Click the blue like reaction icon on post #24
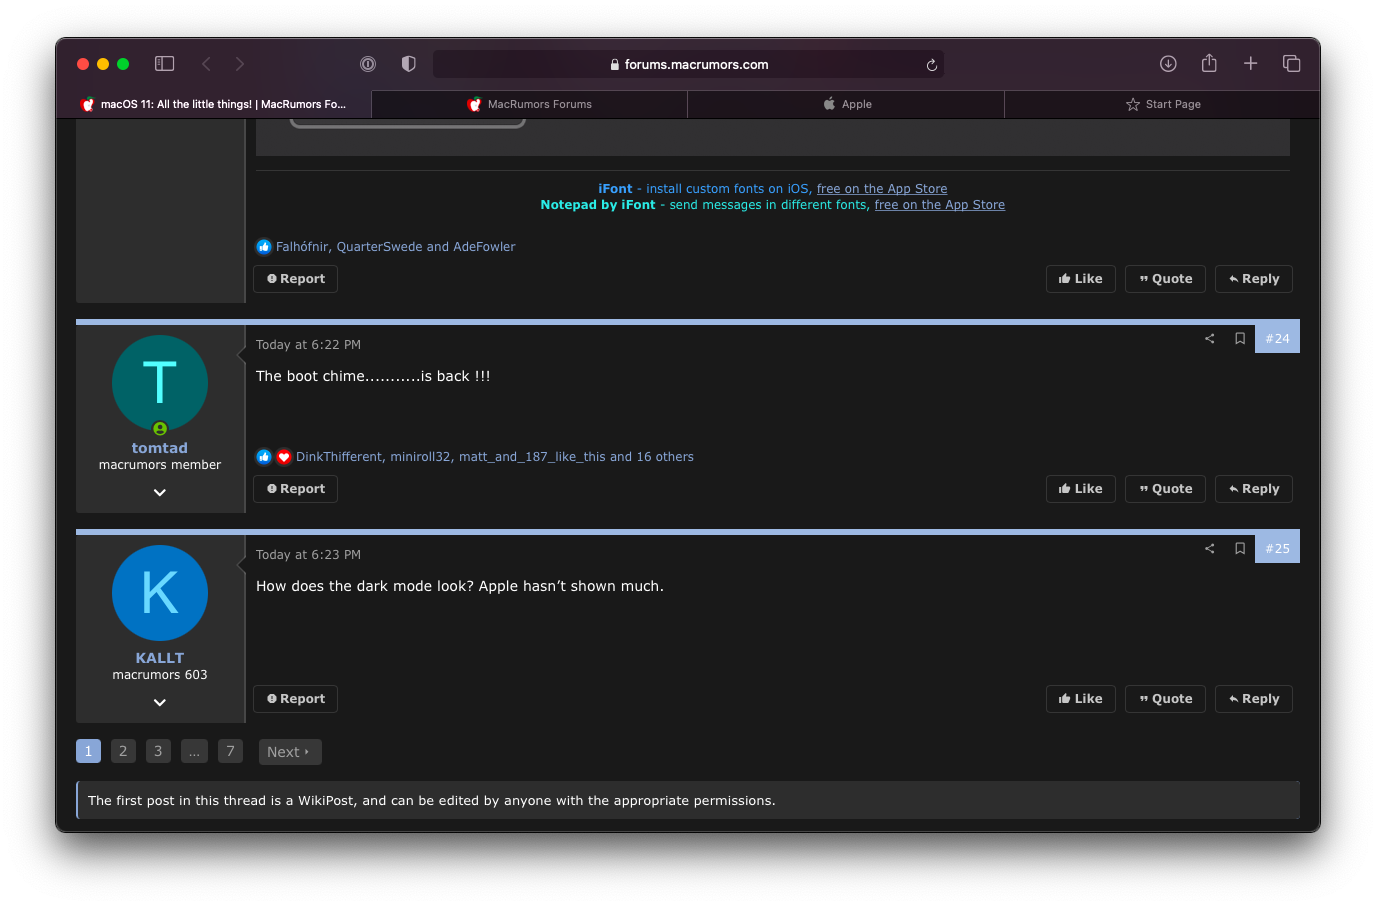This screenshot has height=906, width=1376. [264, 457]
